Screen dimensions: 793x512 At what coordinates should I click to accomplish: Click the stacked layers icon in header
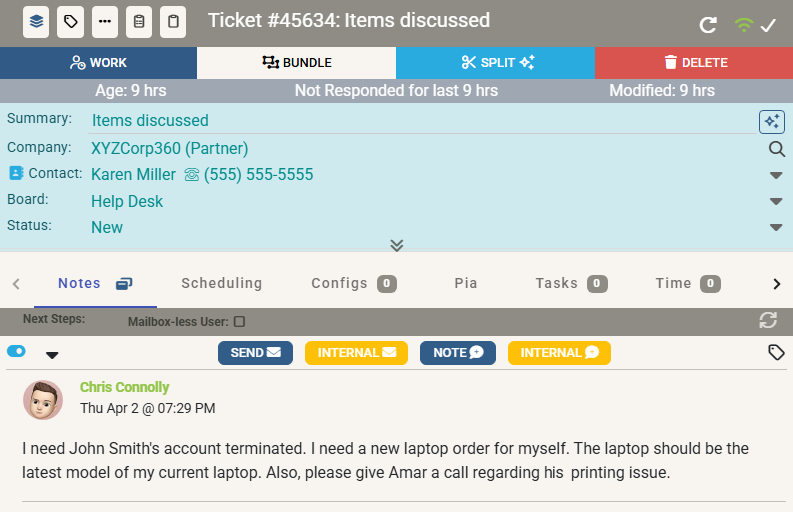point(36,22)
